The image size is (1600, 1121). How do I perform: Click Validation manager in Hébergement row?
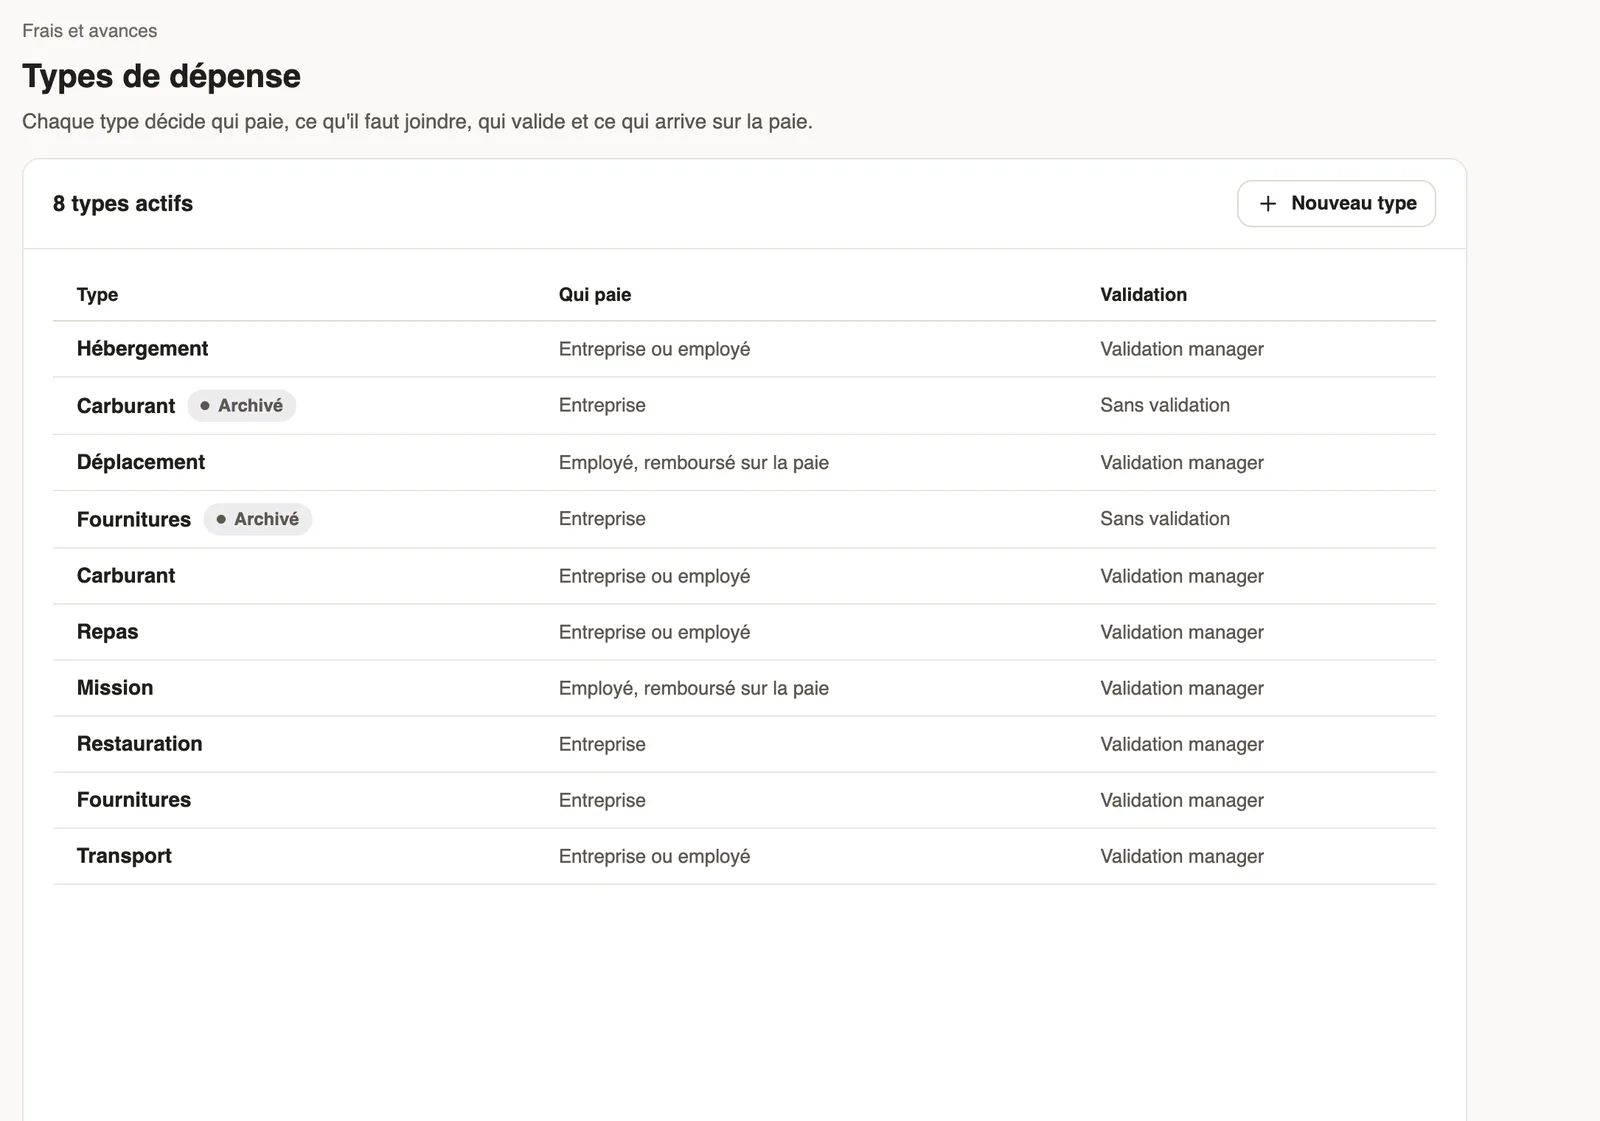1182,349
